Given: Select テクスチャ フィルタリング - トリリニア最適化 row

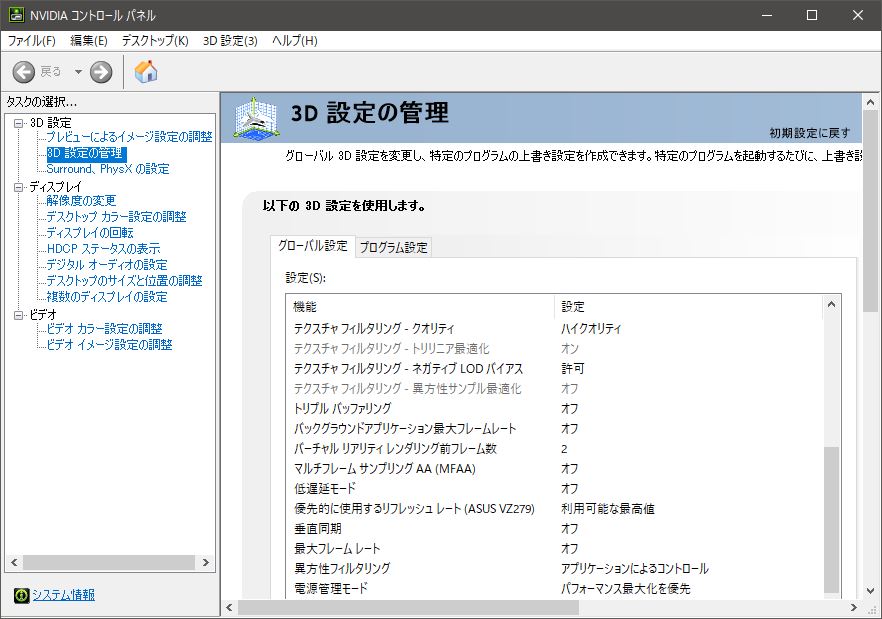Looking at the screenshot, I should click(x=554, y=349).
